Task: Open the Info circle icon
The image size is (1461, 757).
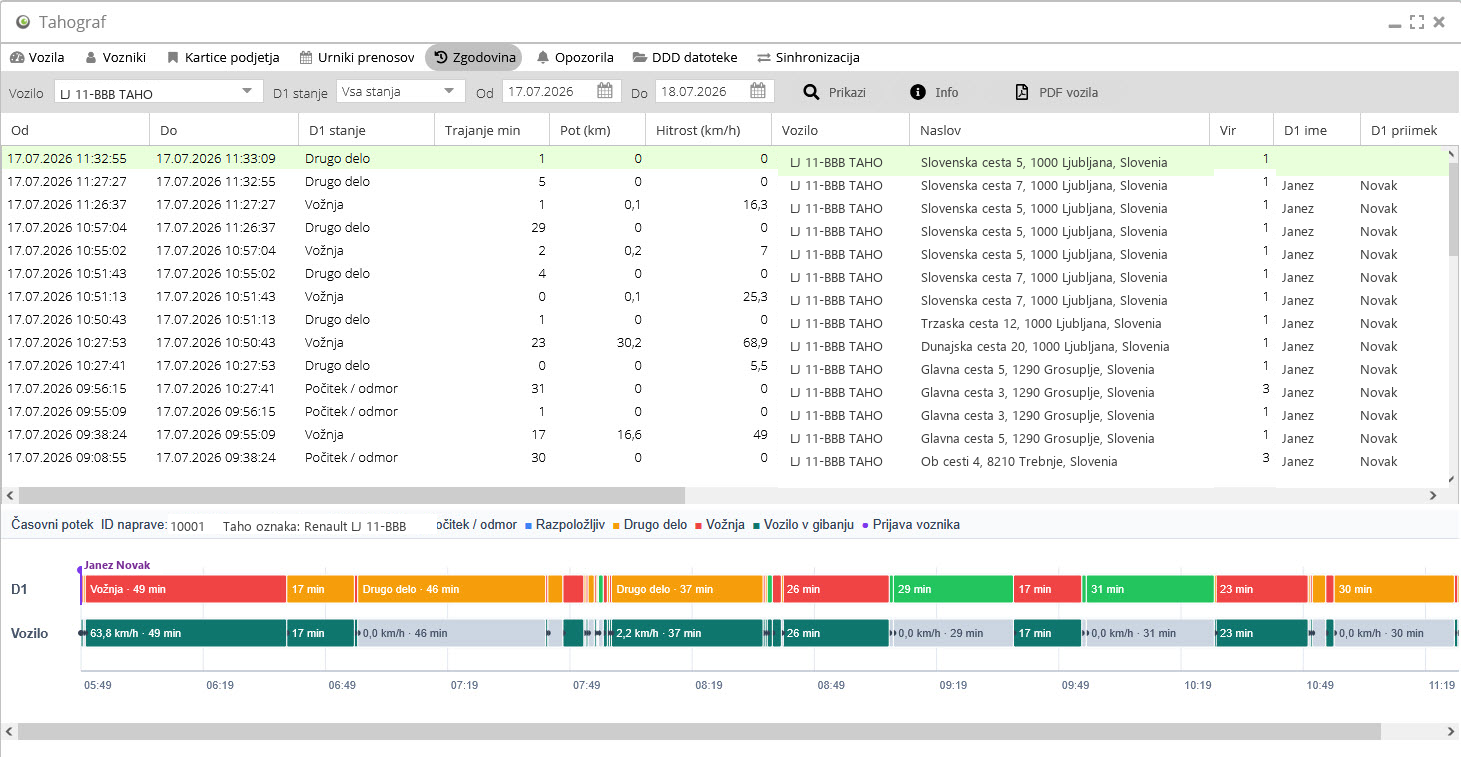Action: [x=918, y=92]
